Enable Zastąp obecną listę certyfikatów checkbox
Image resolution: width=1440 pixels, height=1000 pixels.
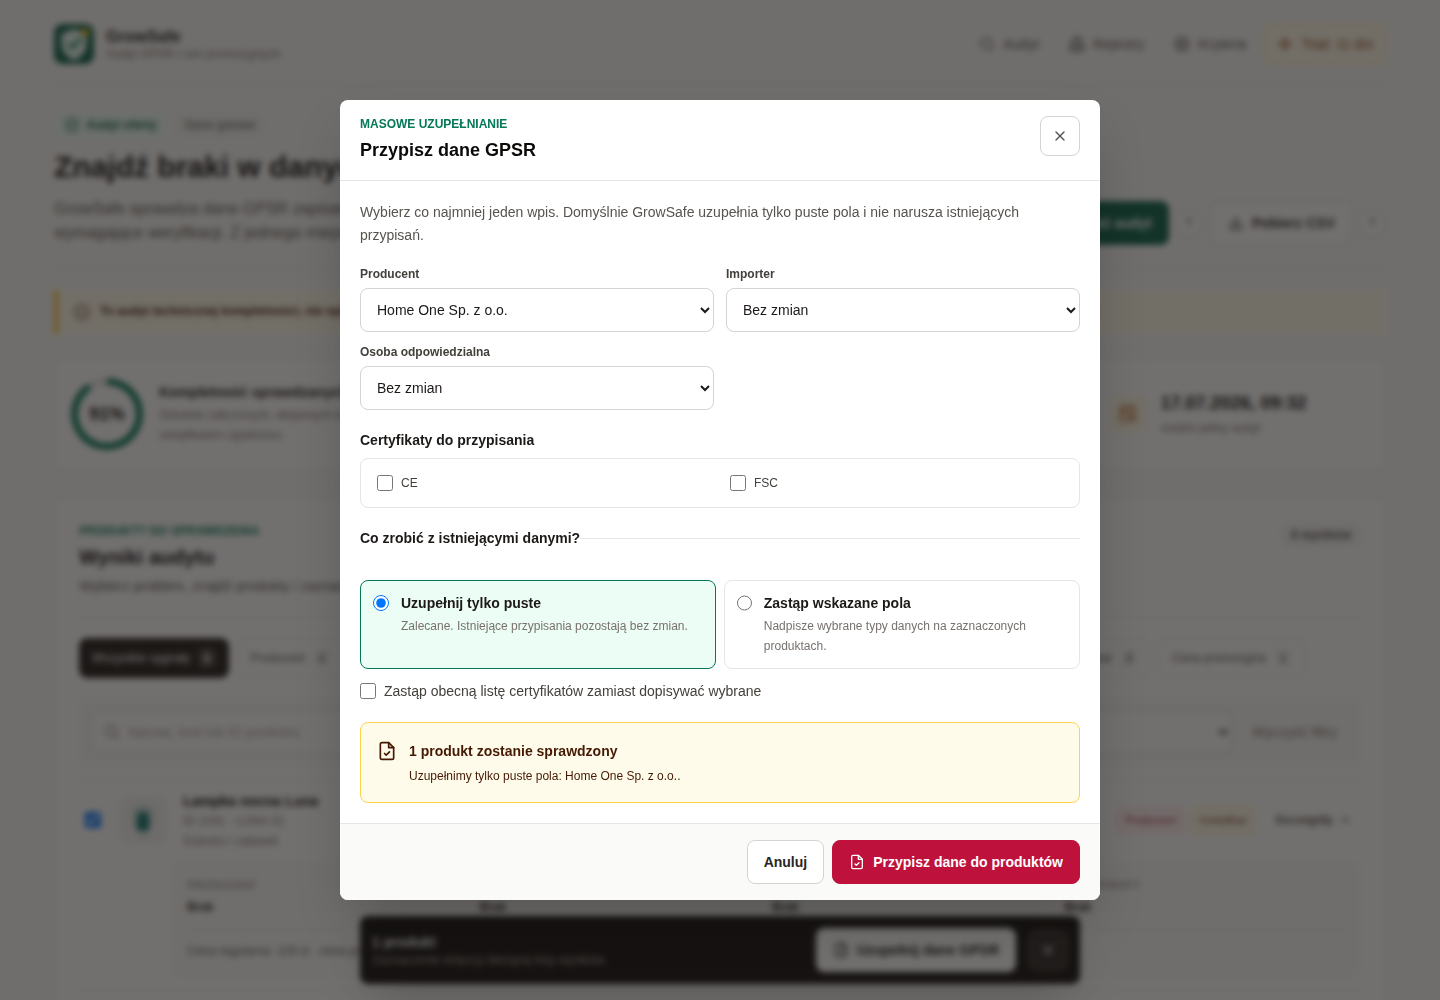(368, 691)
